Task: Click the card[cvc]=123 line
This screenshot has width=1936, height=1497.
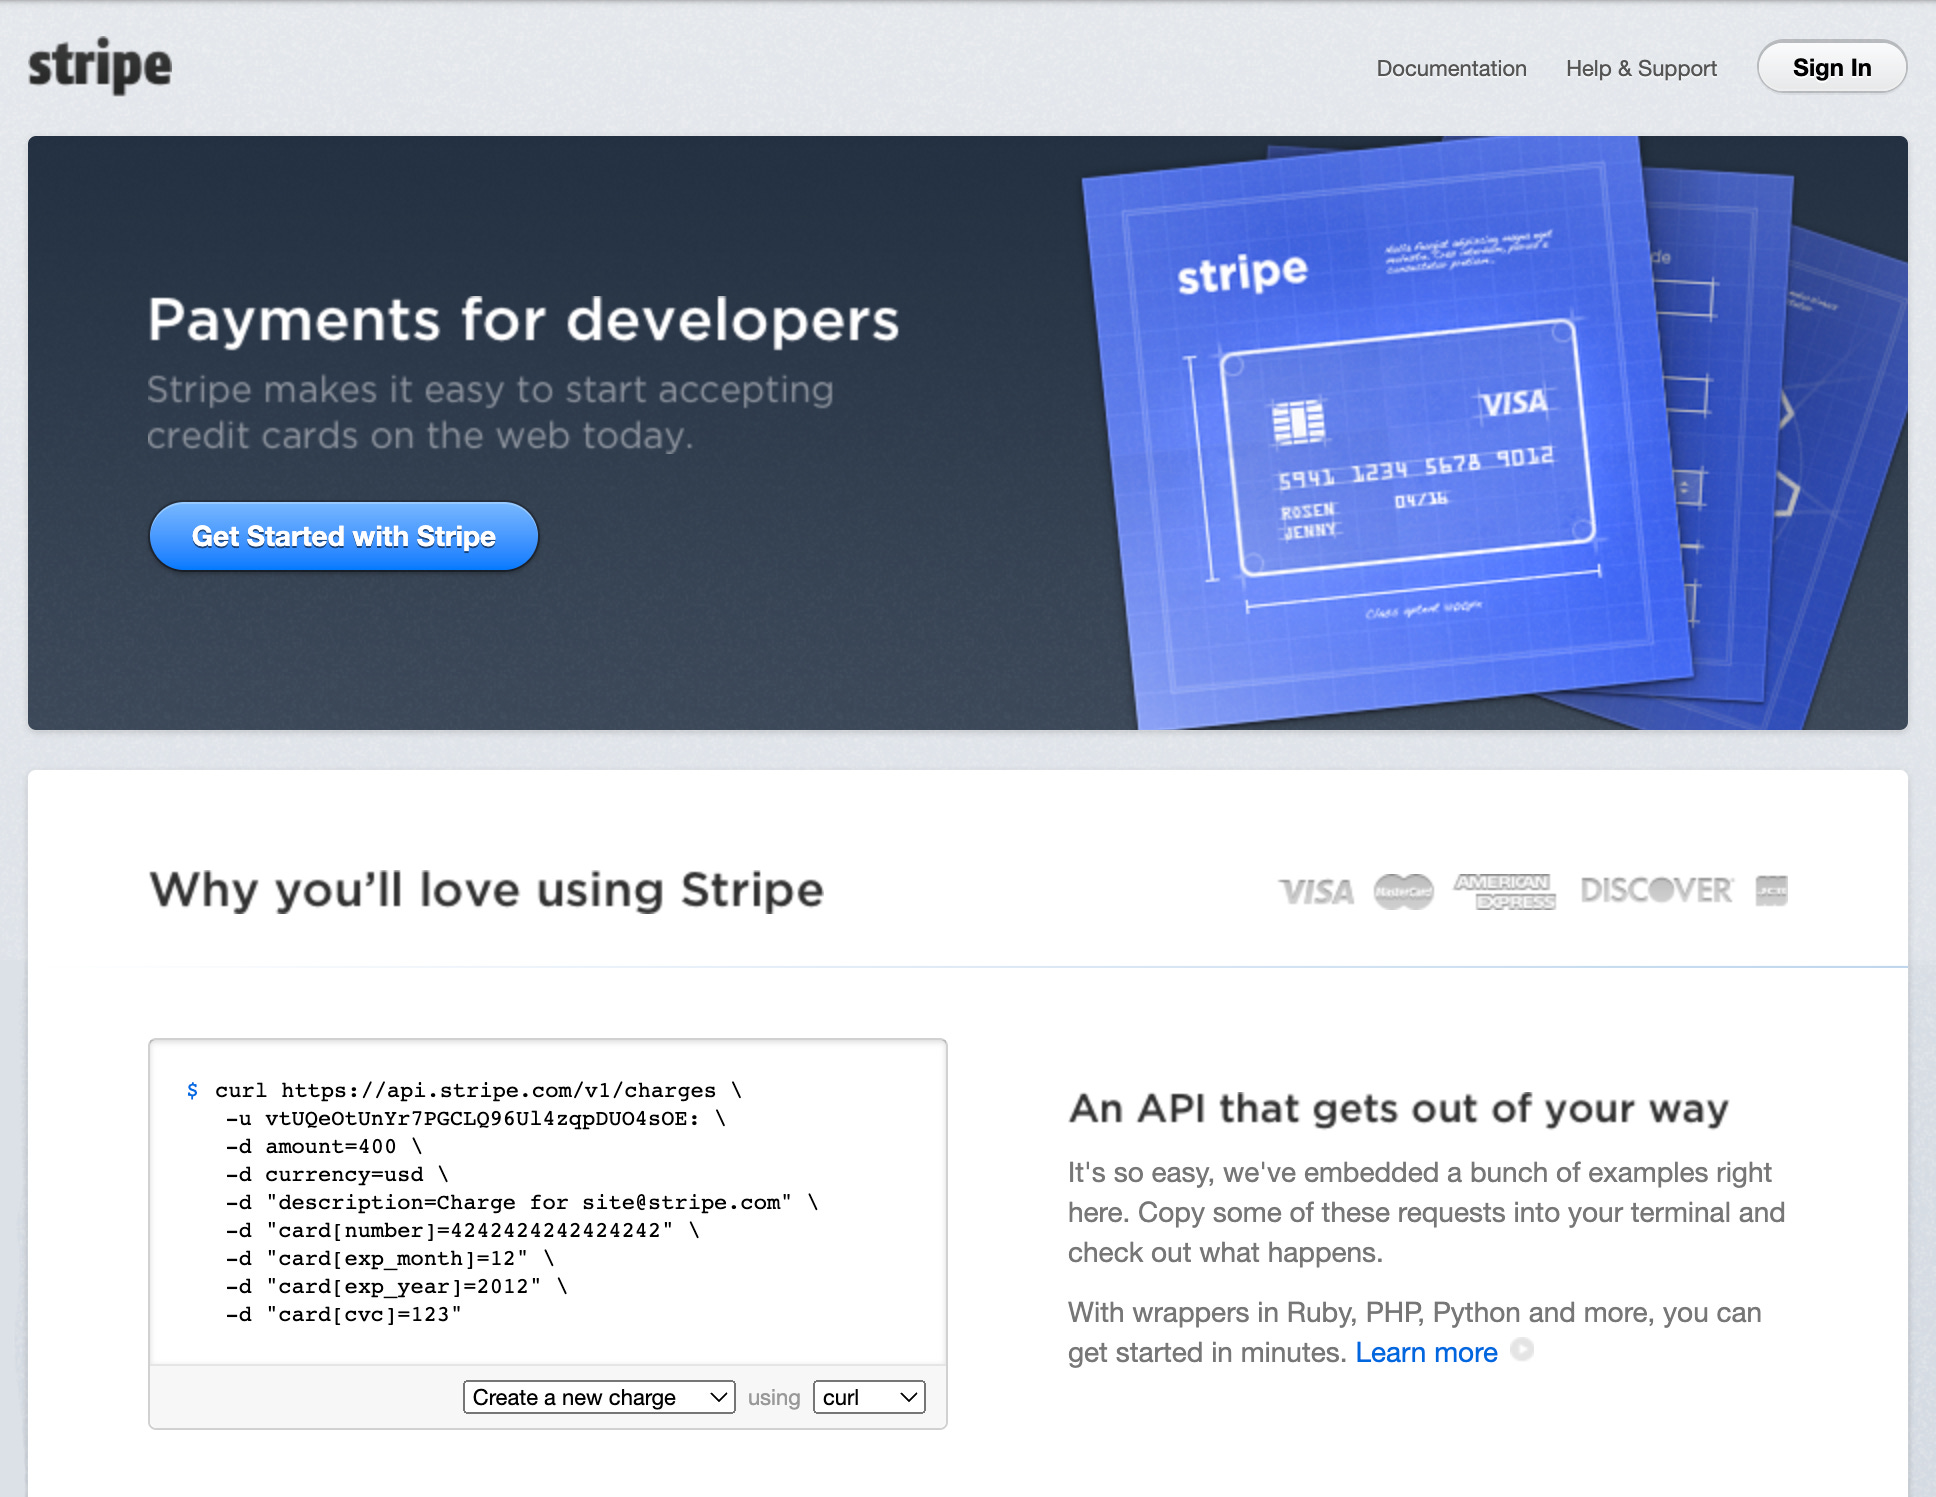Action: 344,1314
